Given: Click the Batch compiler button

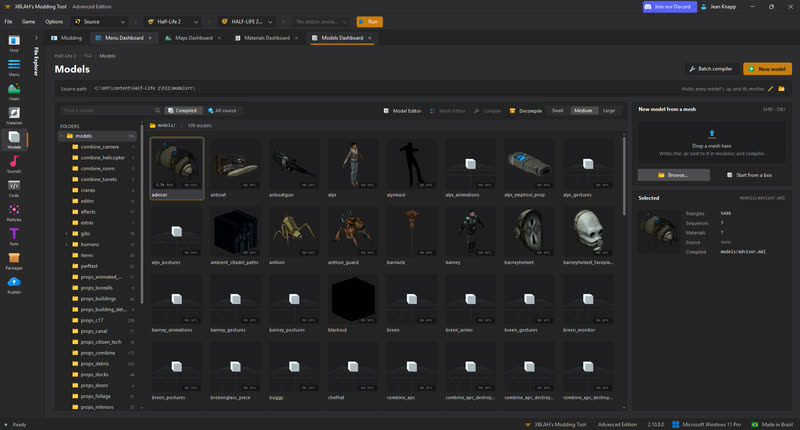Looking at the screenshot, I should point(711,69).
